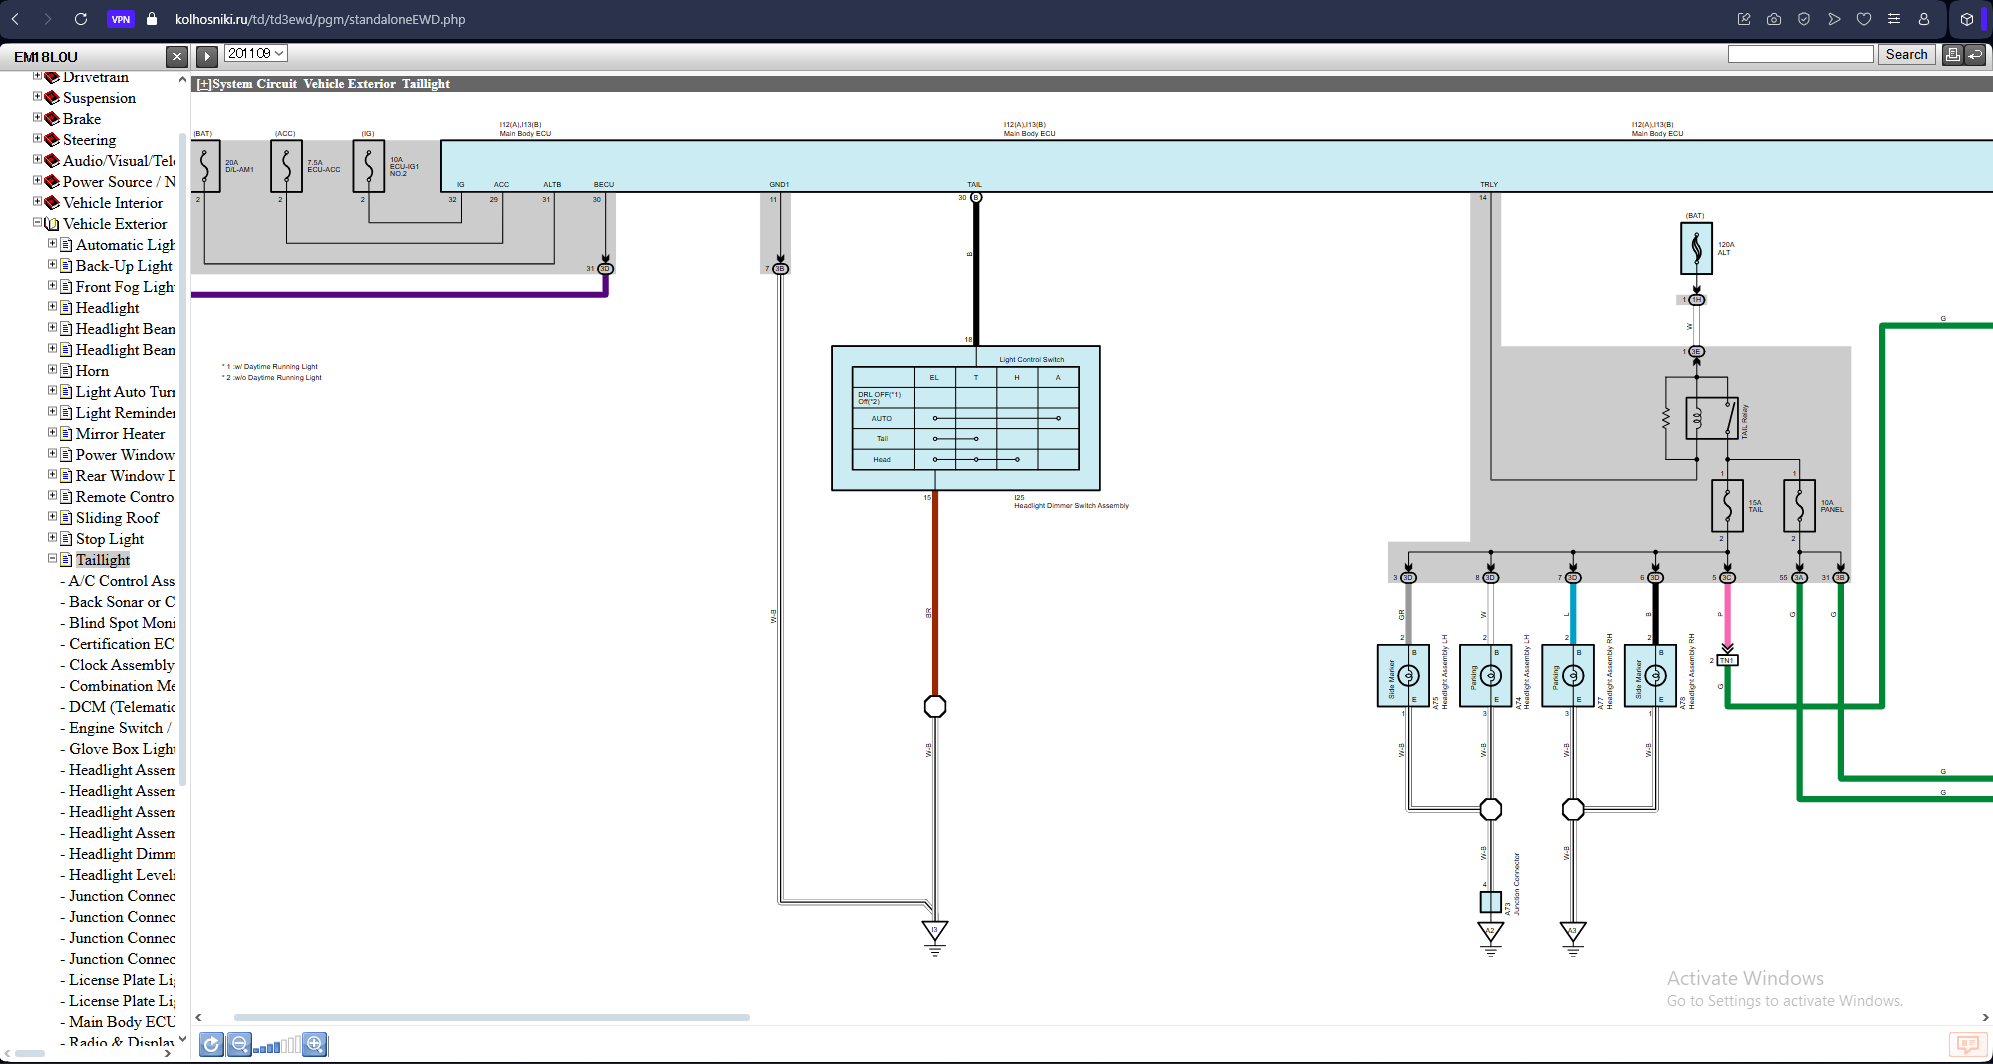The image size is (1993, 1064).
Task: Open the 201109 date dropdown
Action: [255, 54]
